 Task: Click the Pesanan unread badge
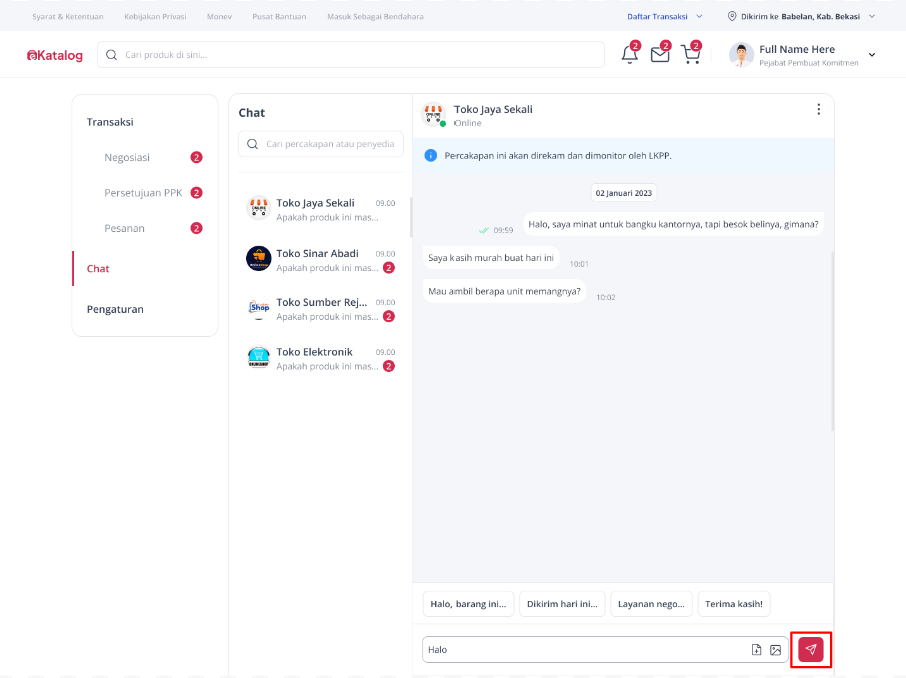tap(196, 228)
